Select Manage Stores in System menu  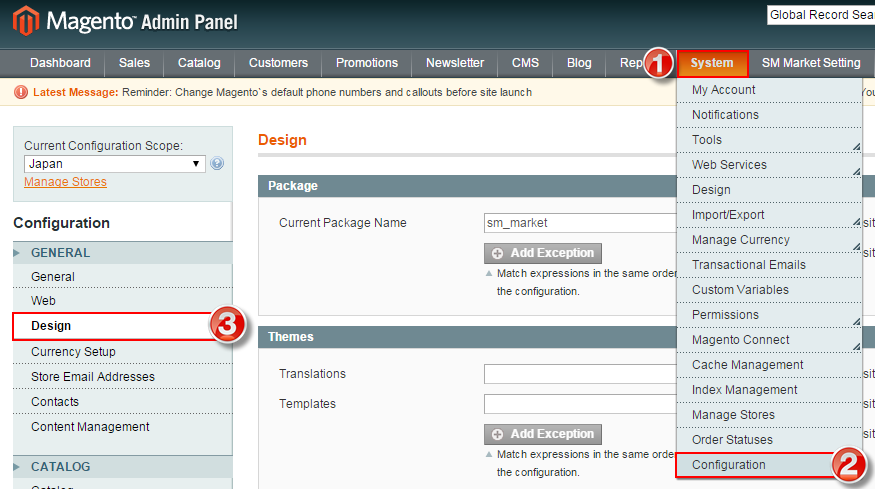click(769, 415)
